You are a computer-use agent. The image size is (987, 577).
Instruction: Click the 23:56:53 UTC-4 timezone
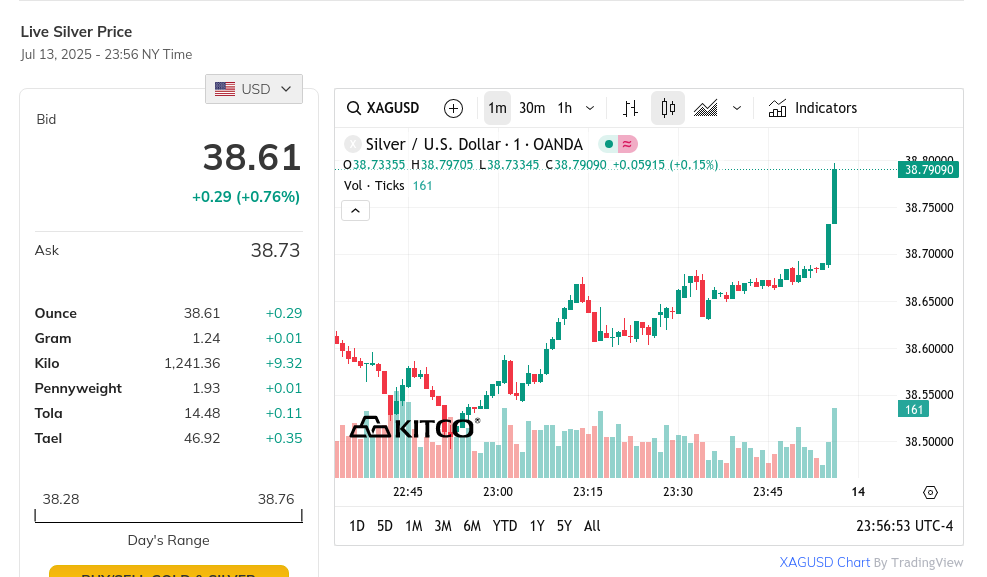tap(905, 526)
